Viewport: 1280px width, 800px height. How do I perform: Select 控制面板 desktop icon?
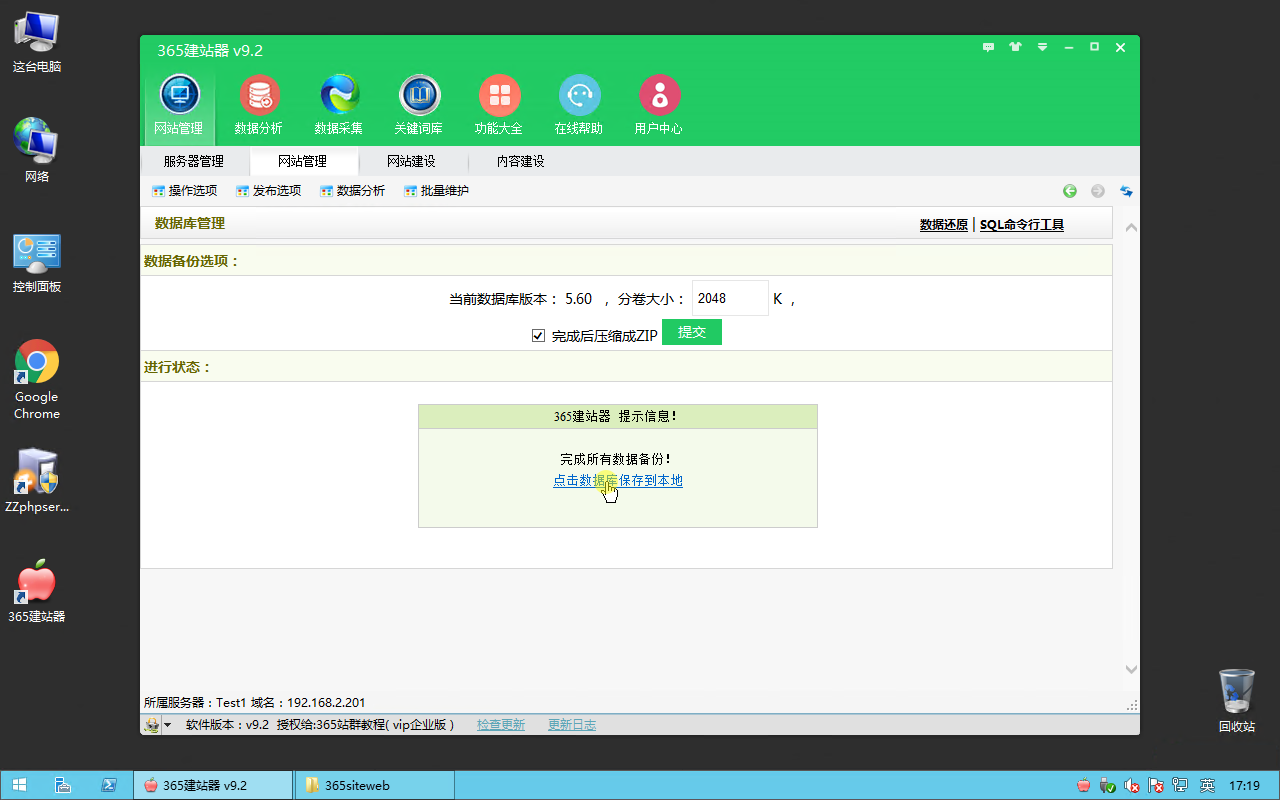click(x=37, y=263)
